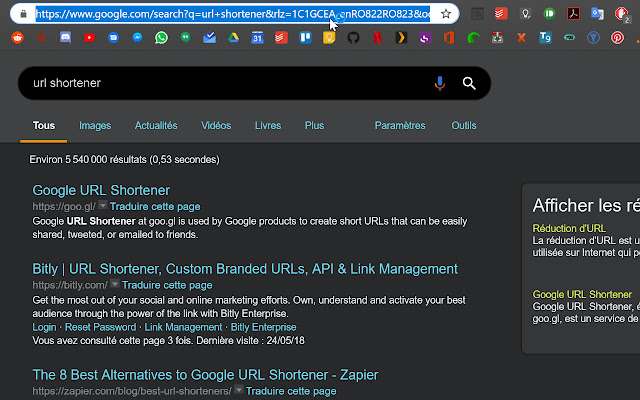Click the Google Translate extension icon
Image resolution: width=640 pixels, height=400 pixels.
598,13
